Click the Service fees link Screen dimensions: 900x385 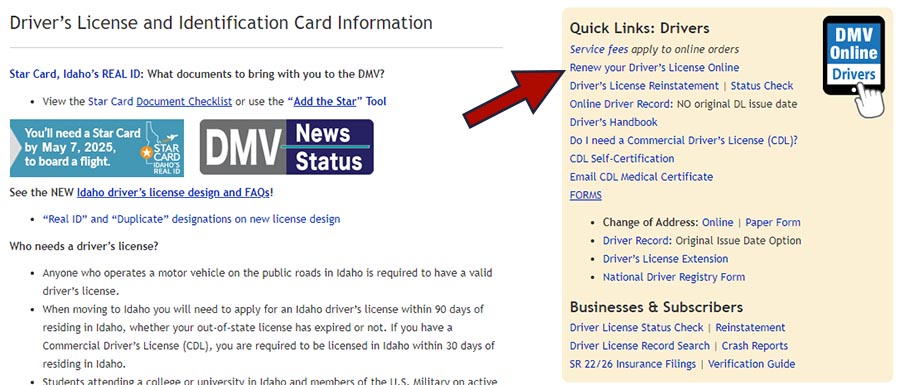[599, 49]
